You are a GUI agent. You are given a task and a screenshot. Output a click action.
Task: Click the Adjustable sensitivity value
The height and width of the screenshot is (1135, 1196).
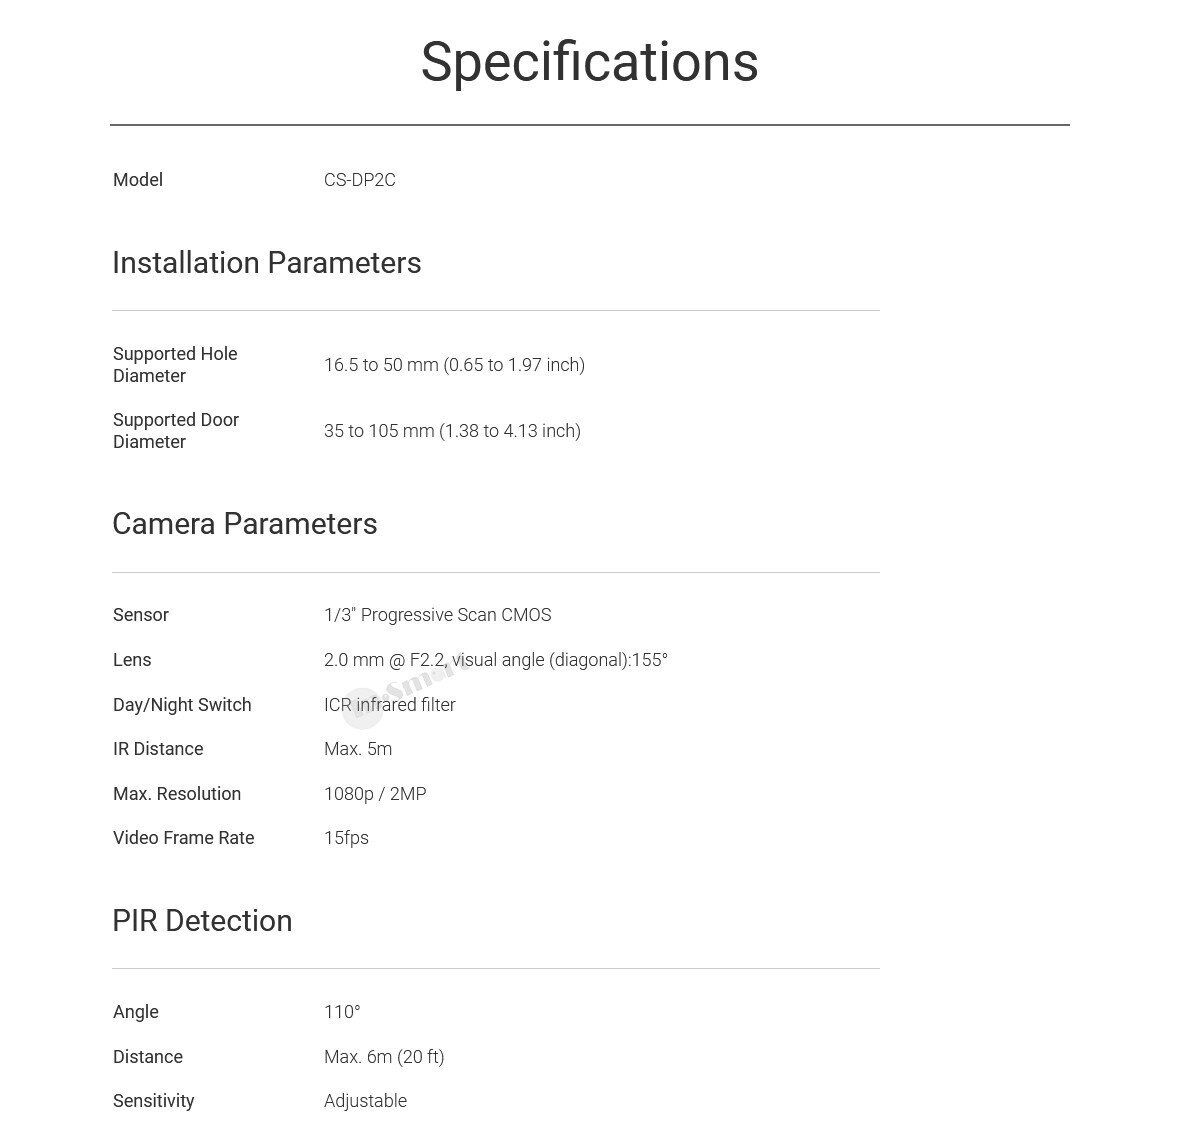[365, 1101]
